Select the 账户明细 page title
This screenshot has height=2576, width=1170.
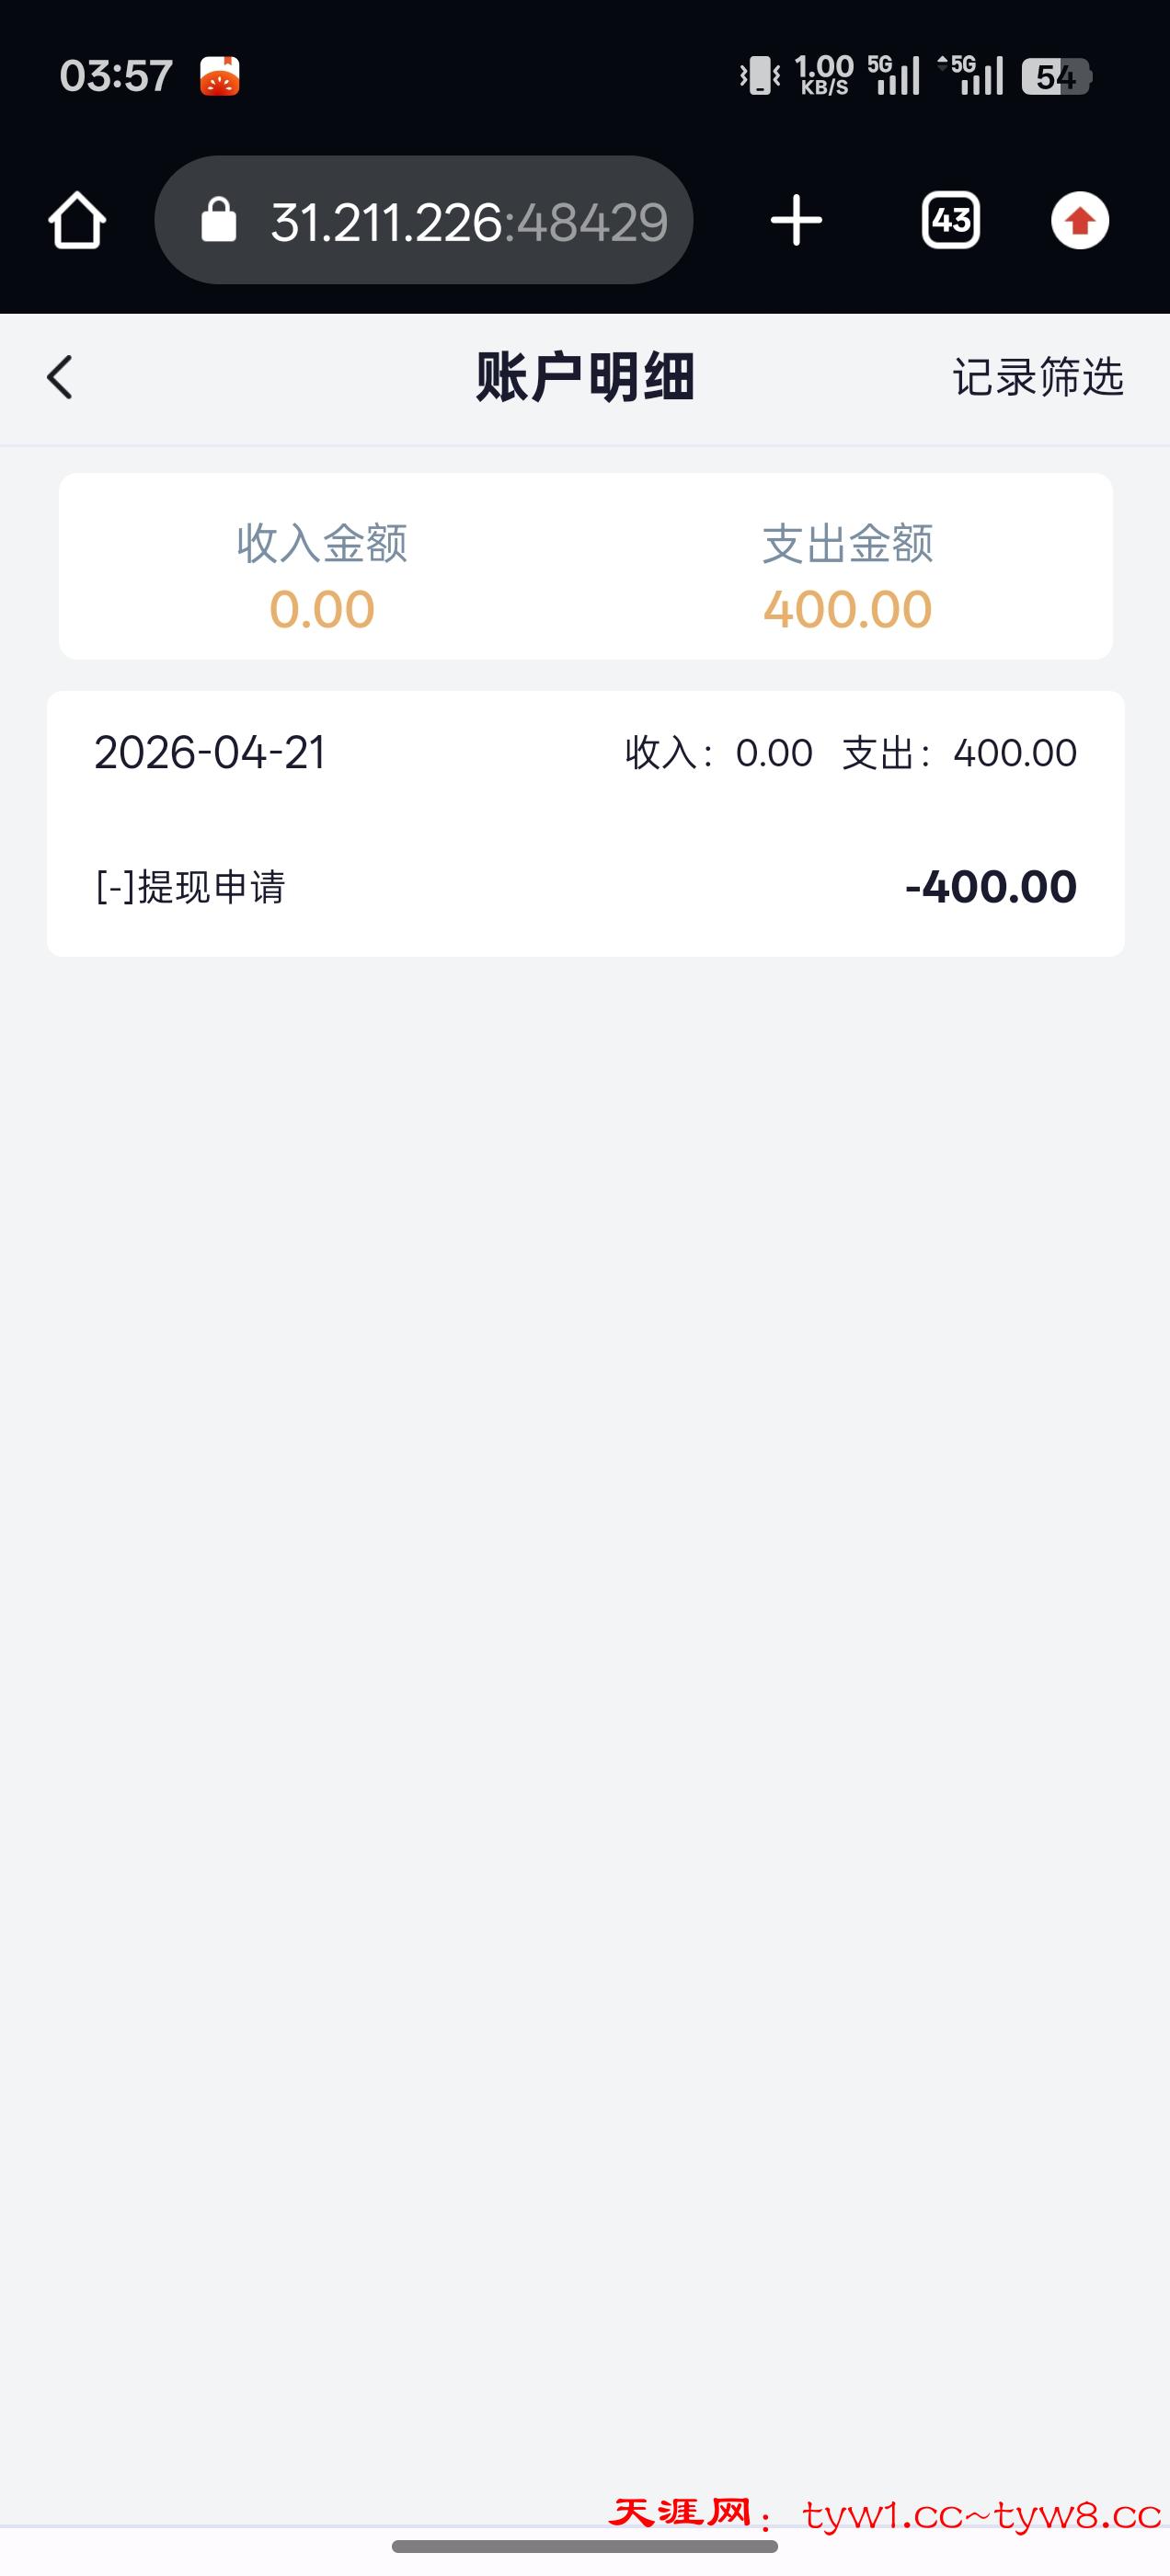click(585, 377)
